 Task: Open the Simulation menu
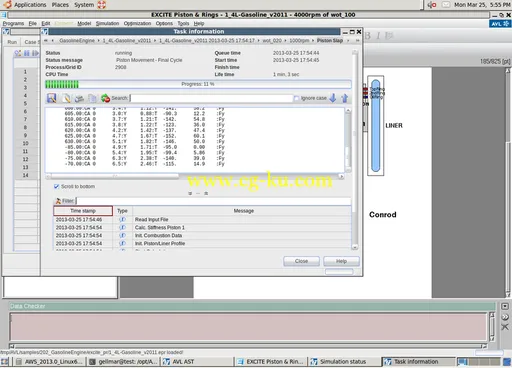click(107, 23)
